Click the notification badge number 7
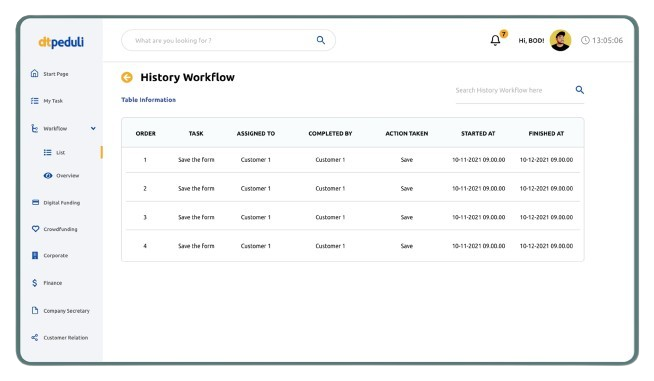This screenshot has width=654, height=381. tap(504, 34)
